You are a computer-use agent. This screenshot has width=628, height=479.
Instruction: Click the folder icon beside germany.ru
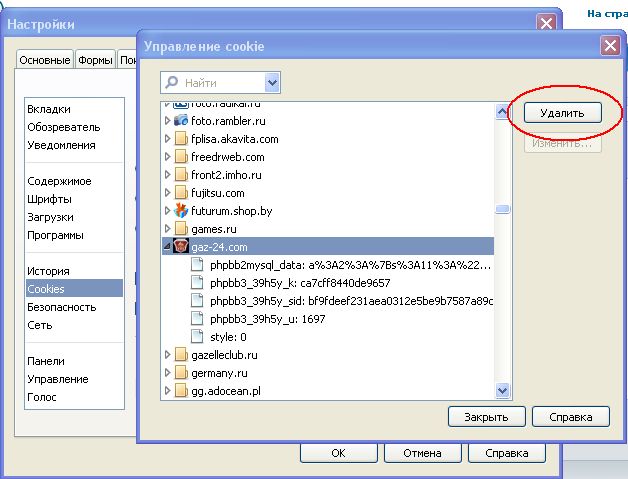click(181, 373)
